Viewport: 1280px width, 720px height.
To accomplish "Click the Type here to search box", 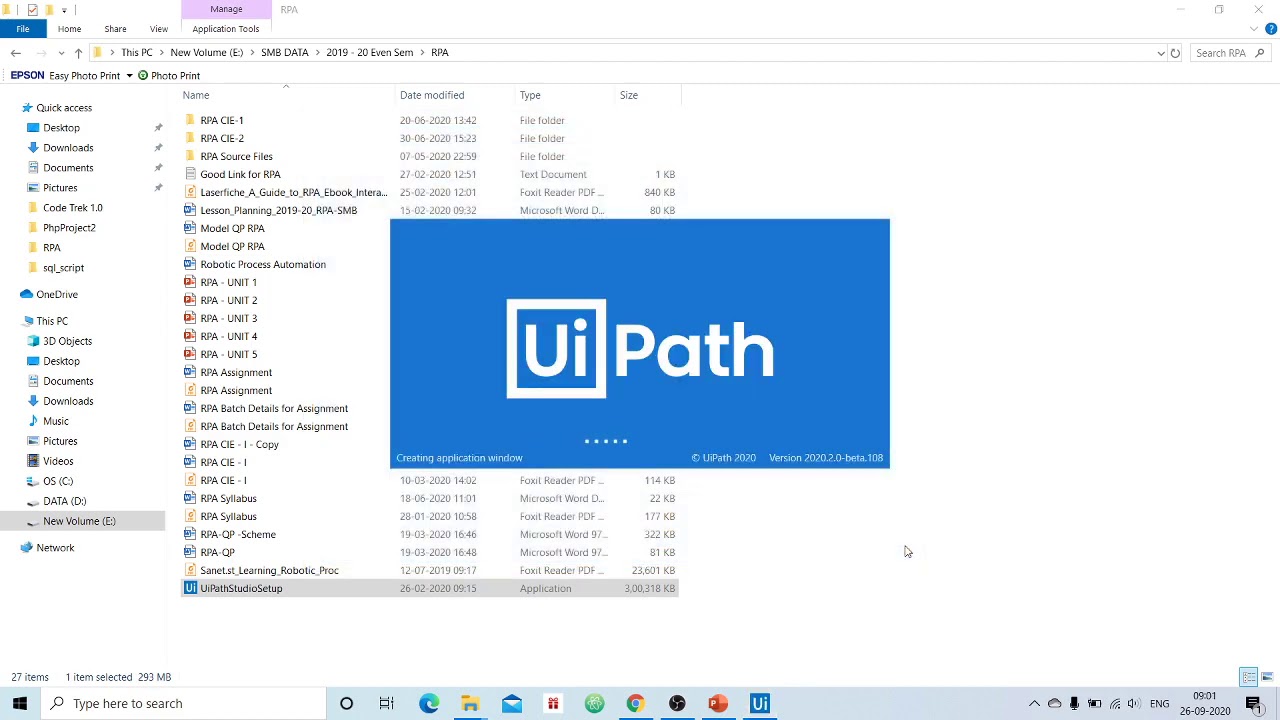I will 183,703.
